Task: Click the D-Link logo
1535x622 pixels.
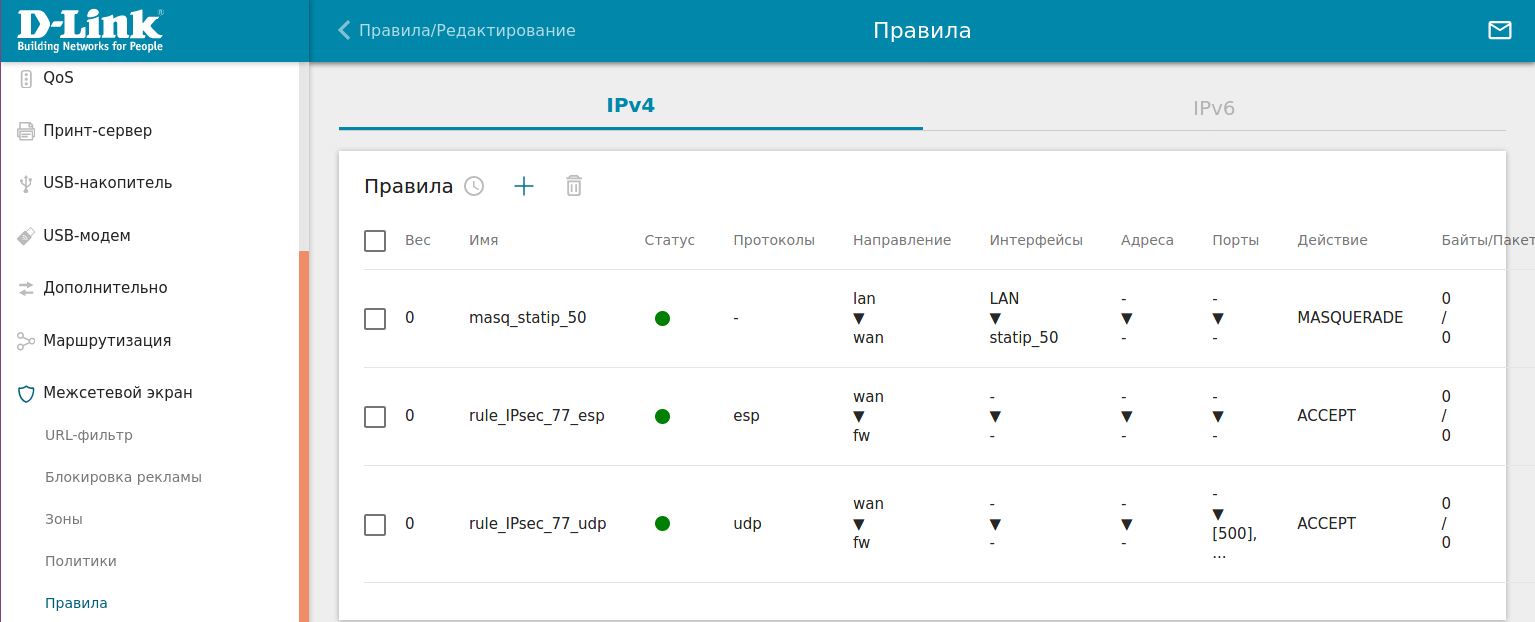Action: point(90,31)
